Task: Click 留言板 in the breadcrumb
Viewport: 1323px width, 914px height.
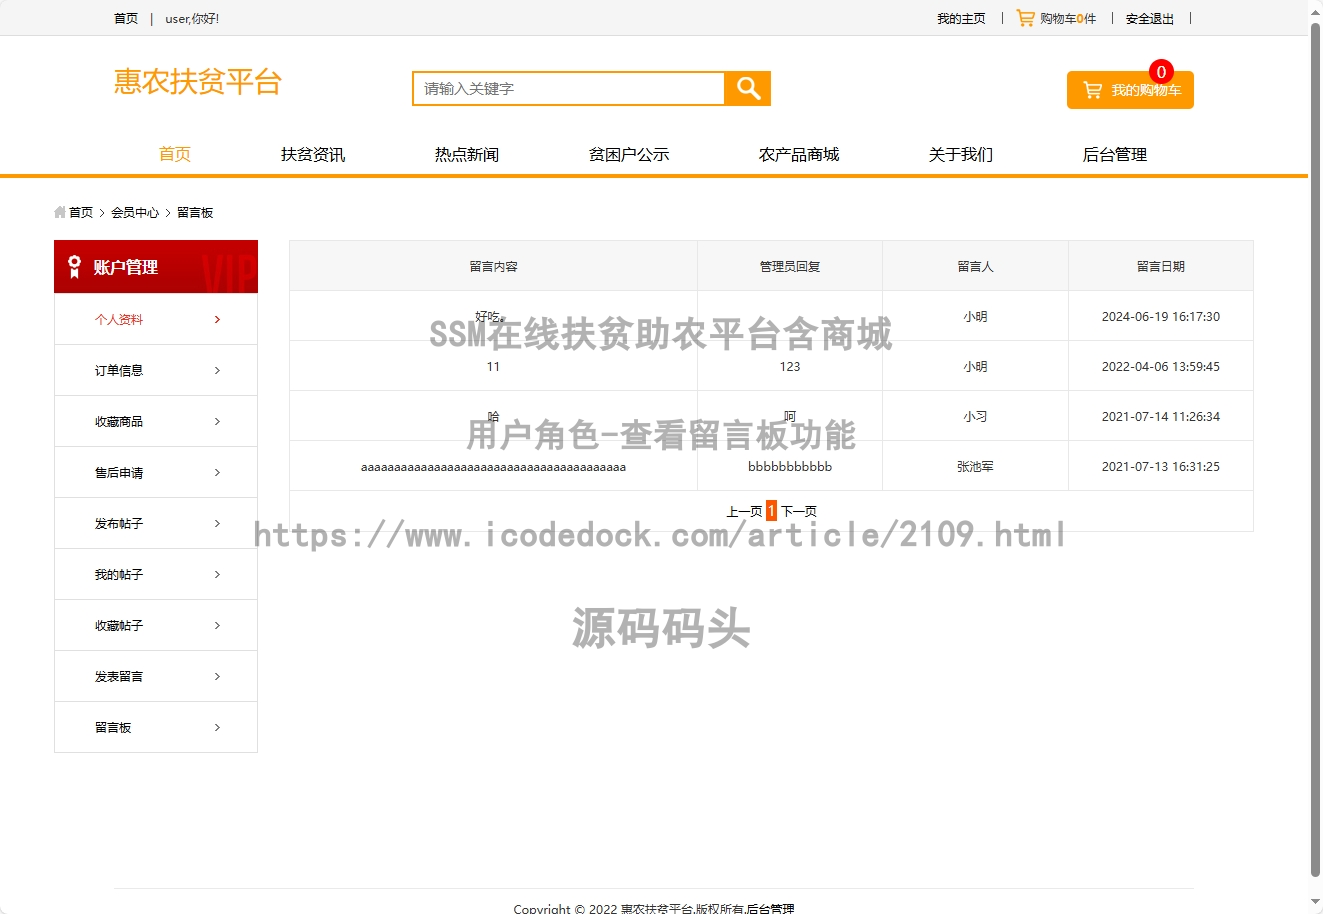Action: [195, 212]
